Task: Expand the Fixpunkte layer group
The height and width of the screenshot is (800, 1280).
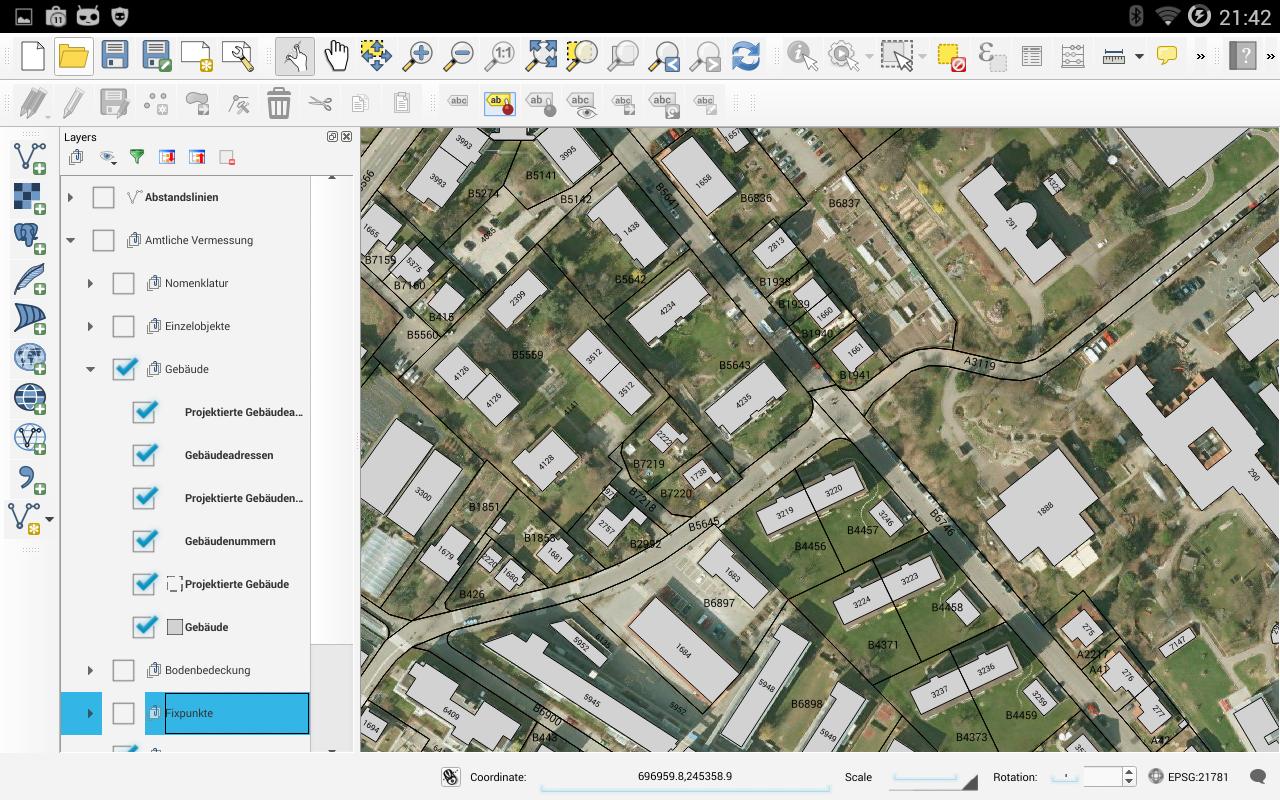Action: click(89, 713)
